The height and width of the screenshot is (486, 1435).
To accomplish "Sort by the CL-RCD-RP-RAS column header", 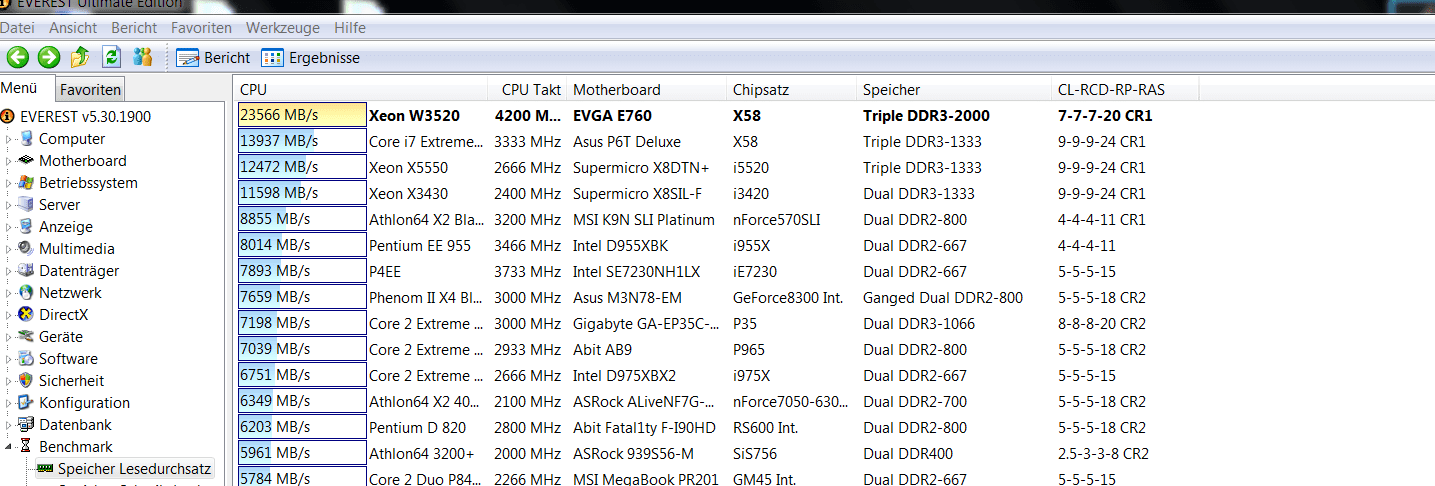I will (1125, 89).
